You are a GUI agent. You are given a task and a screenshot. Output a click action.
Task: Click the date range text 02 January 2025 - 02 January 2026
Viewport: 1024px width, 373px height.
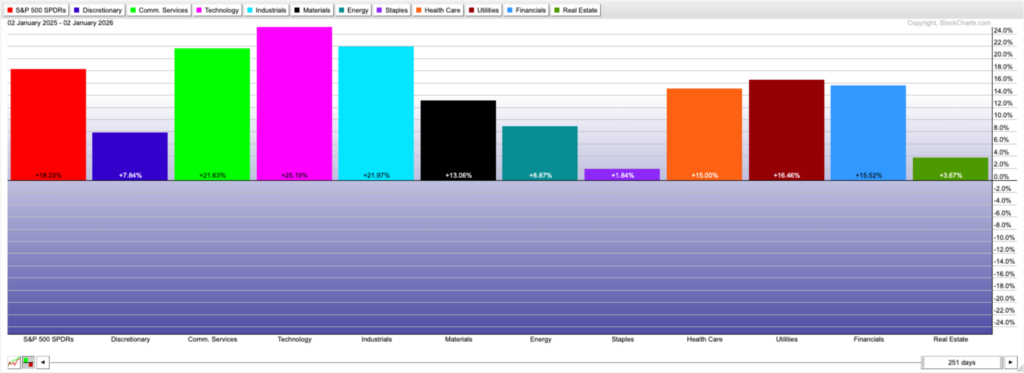tap(60, 23)
